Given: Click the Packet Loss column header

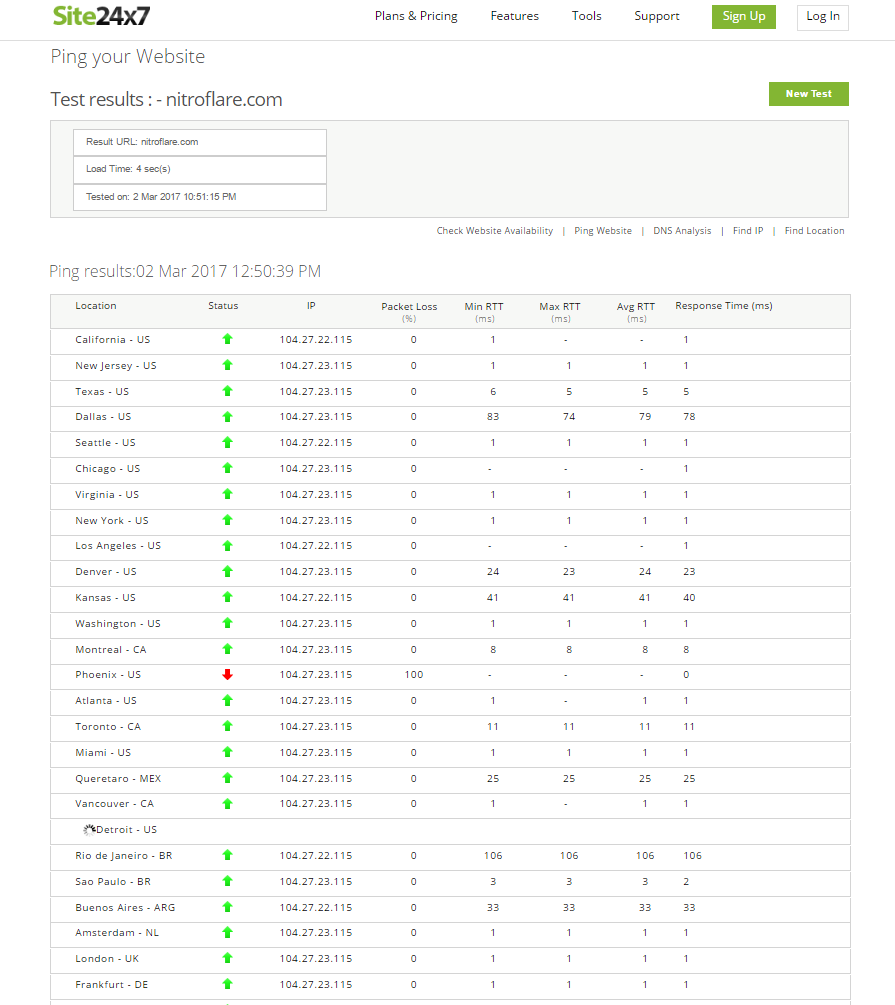Looking at the screenshot, I should [x=409, y=311].
